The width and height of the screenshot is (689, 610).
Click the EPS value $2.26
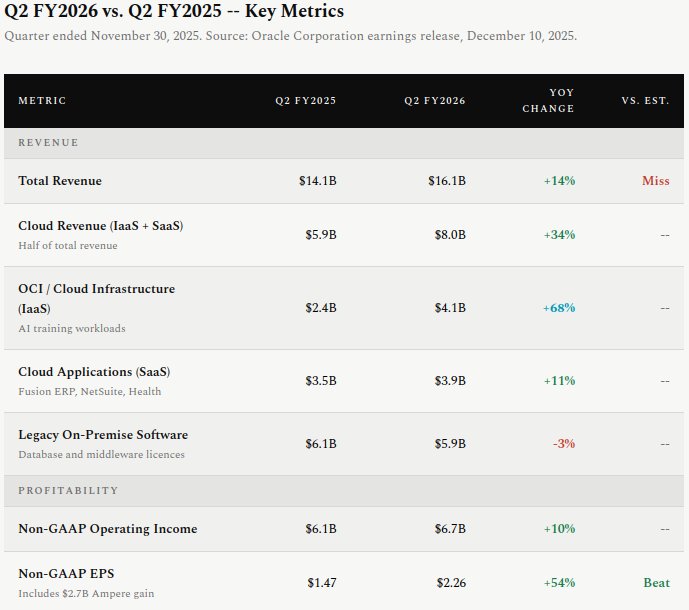451,583
